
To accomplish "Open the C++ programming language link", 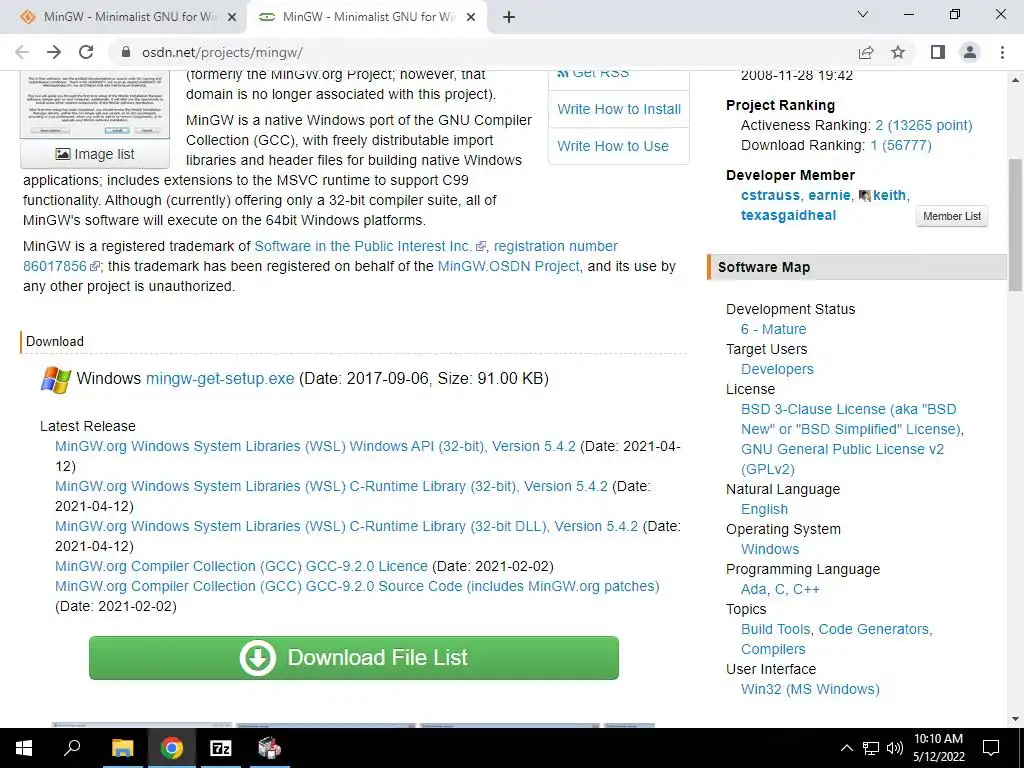I will [806, 589].
